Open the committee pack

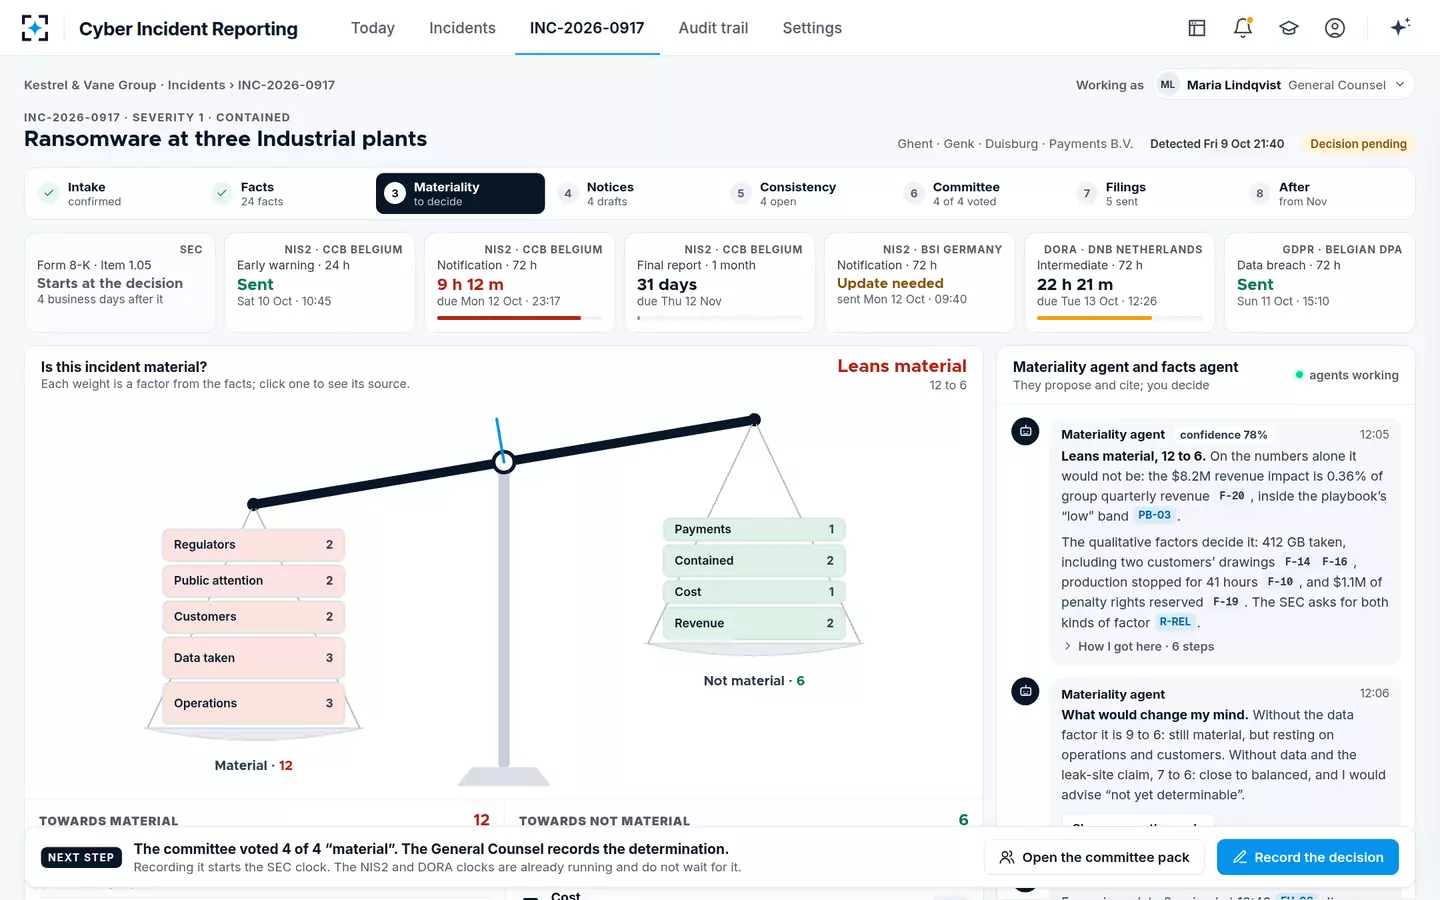1094,857
